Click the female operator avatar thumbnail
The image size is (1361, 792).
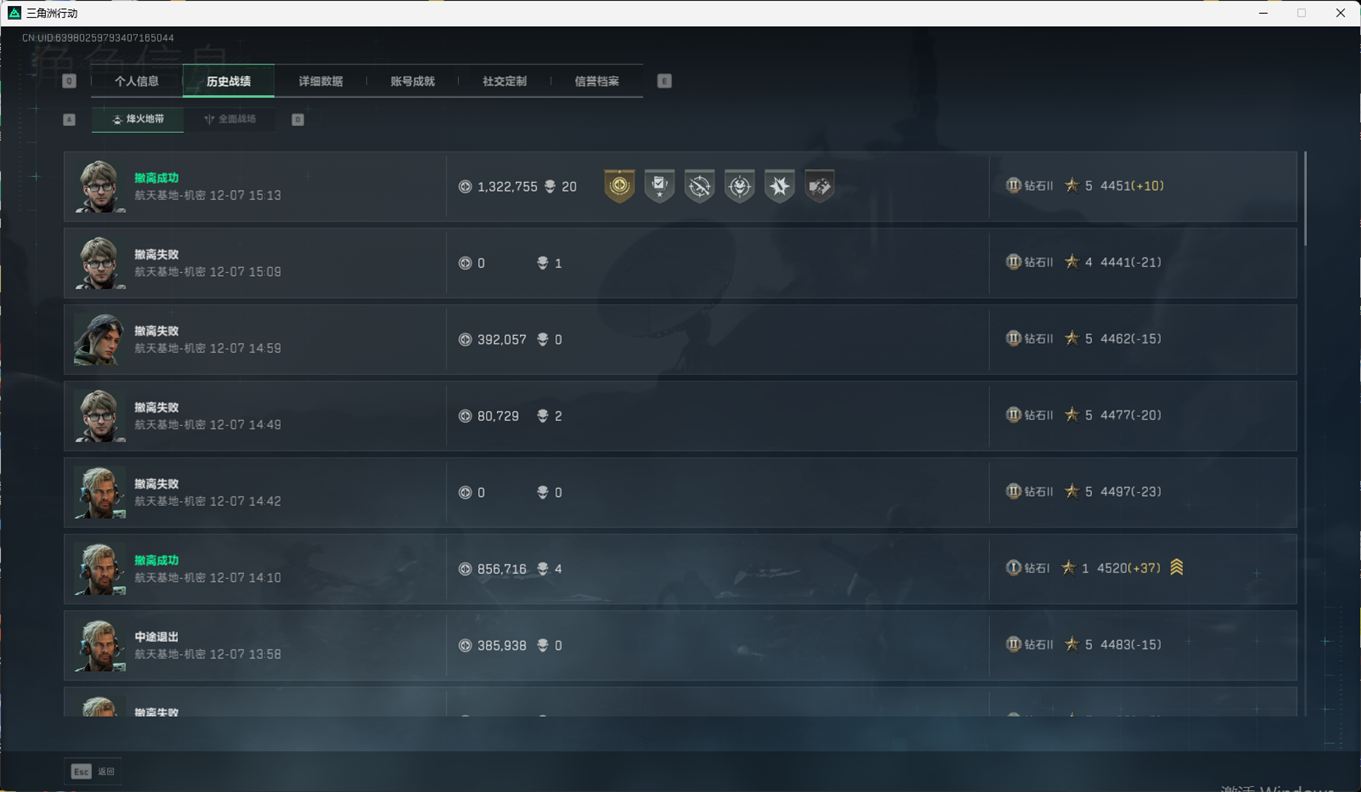tap(100, 340)
